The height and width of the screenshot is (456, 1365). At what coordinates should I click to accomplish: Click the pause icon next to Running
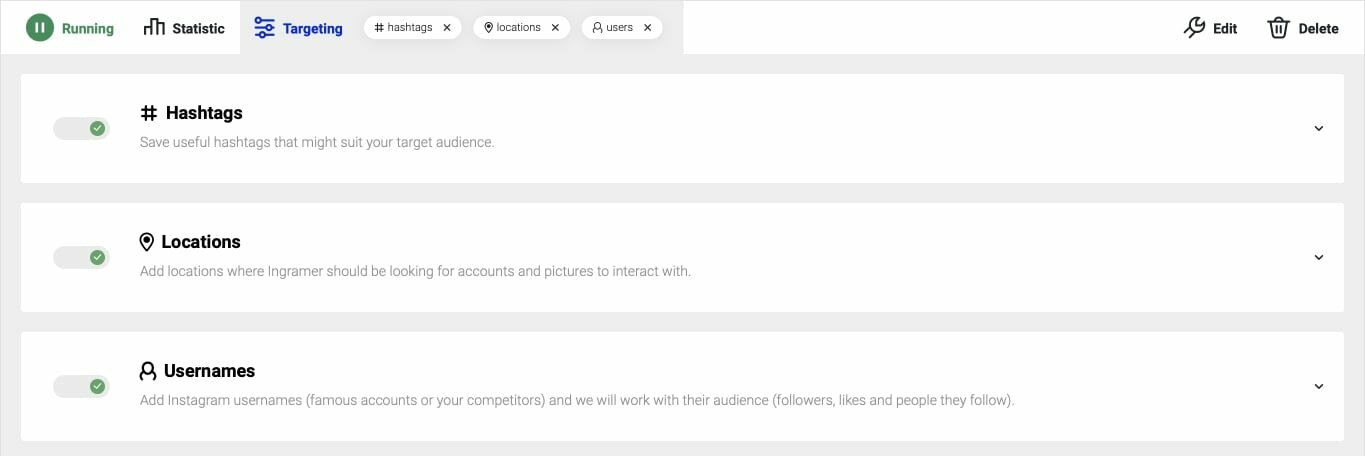[x=40, y=28]
